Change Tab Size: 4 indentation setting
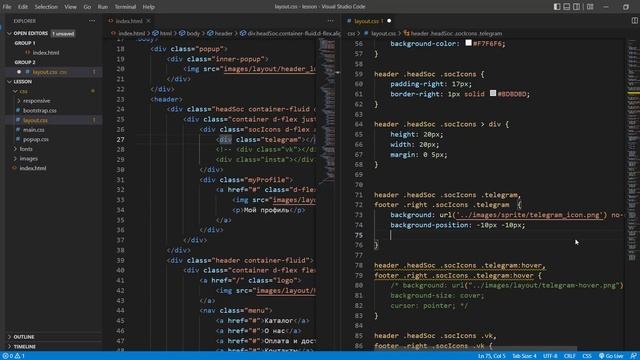Viewport: 640px width, 360px height. 524,356
